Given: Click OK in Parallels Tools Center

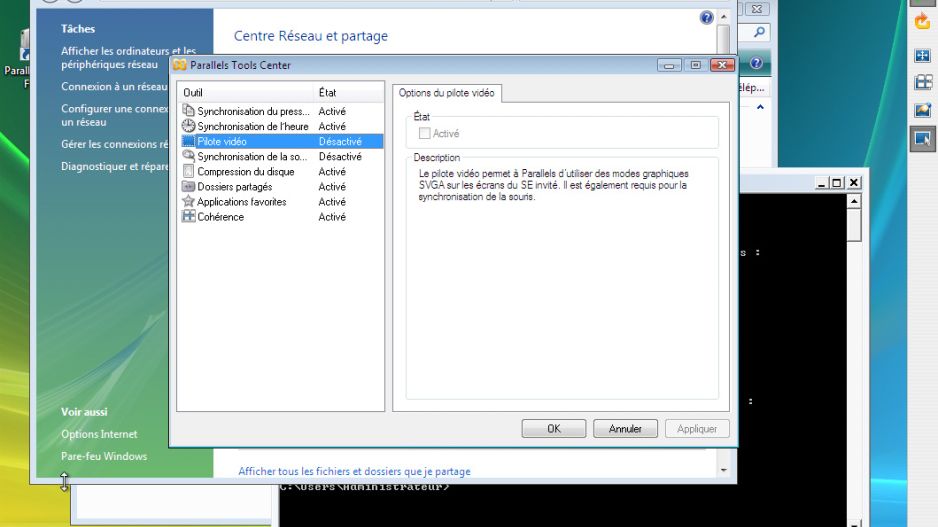Looking at the screenshot, I should pyautogui.click(x=554, y=428).
